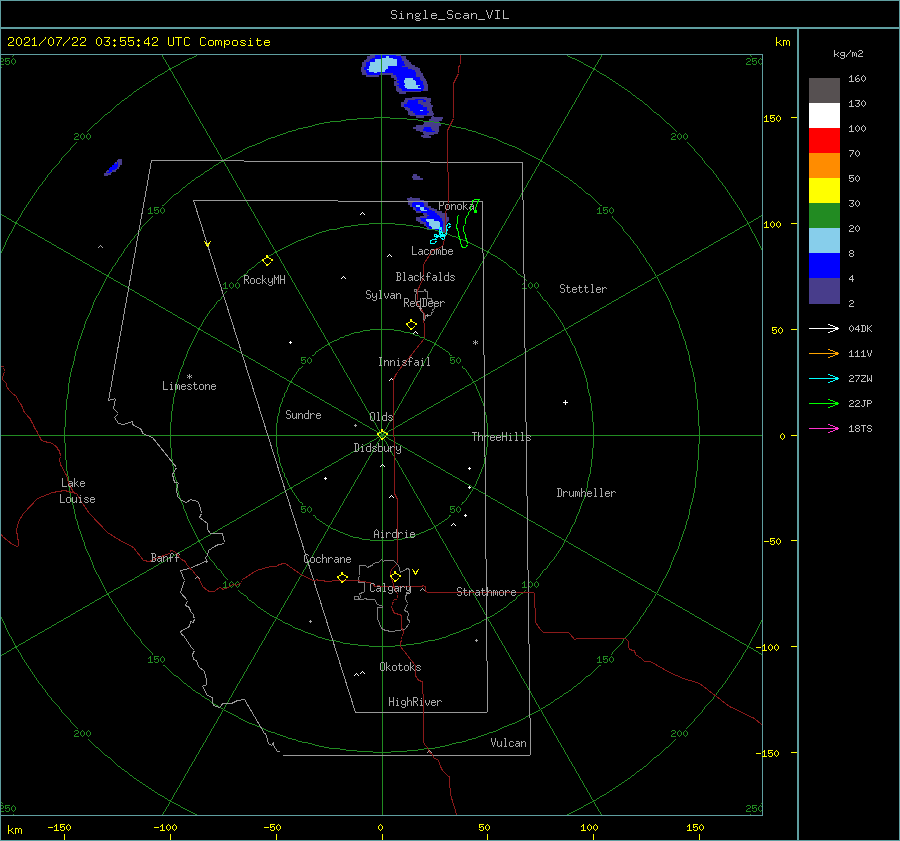Click the Okotoks label
Viewport: 900px width, 841px height.
tap(400, 667)
